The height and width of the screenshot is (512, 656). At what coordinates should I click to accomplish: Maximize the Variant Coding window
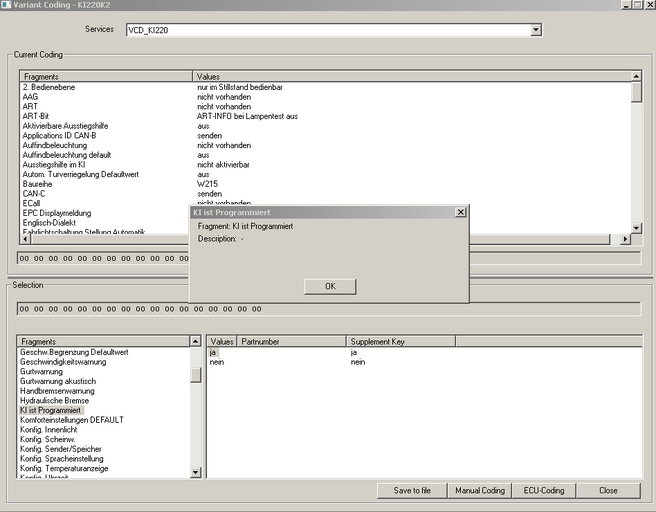click(x=637, y=5)
